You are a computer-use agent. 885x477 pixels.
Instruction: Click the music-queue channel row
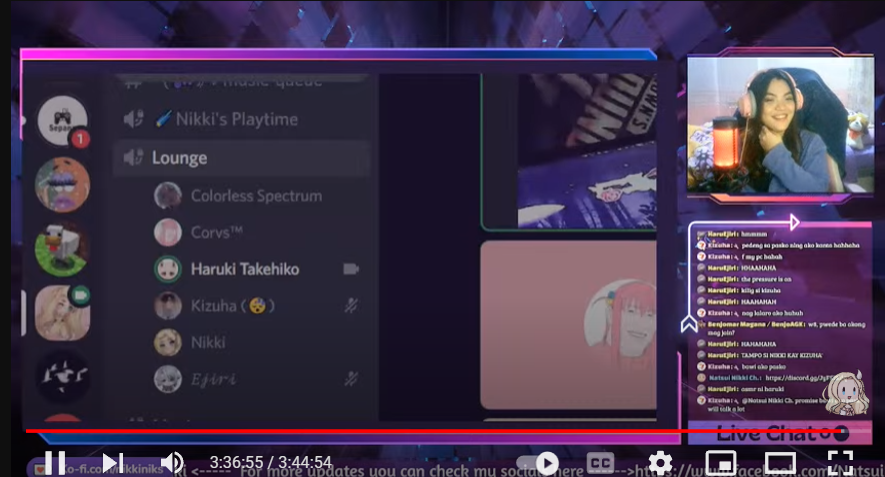click(x=242, y=83)
